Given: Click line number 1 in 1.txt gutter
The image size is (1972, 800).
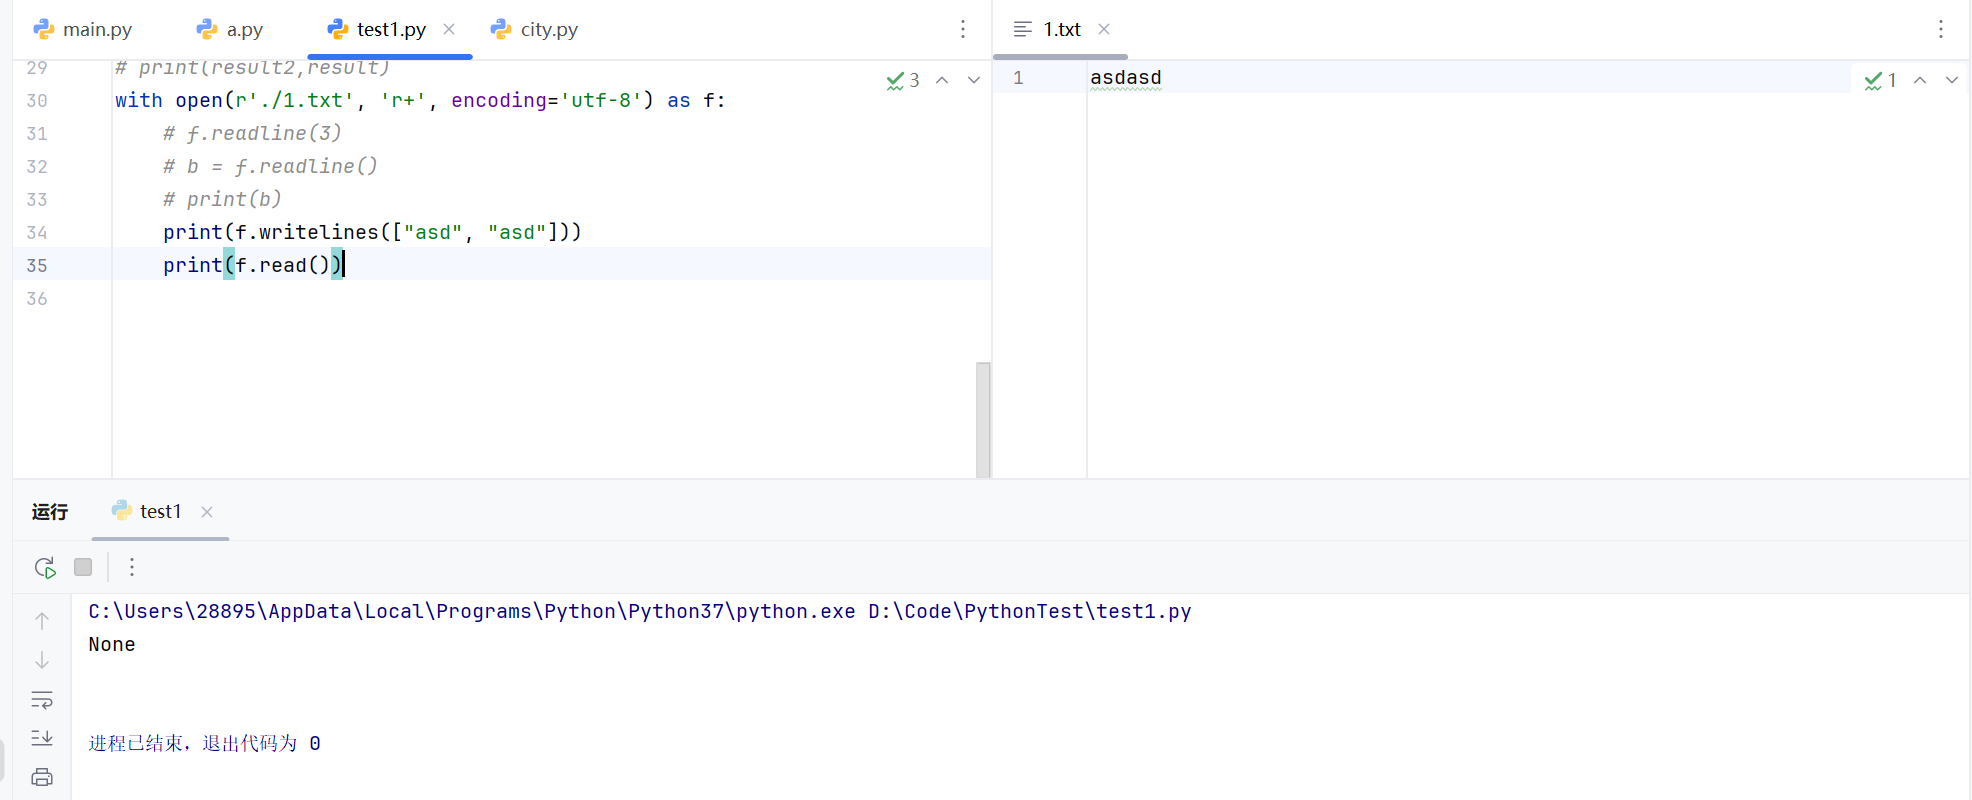Looking at the screenshot, I should 1018,77.
